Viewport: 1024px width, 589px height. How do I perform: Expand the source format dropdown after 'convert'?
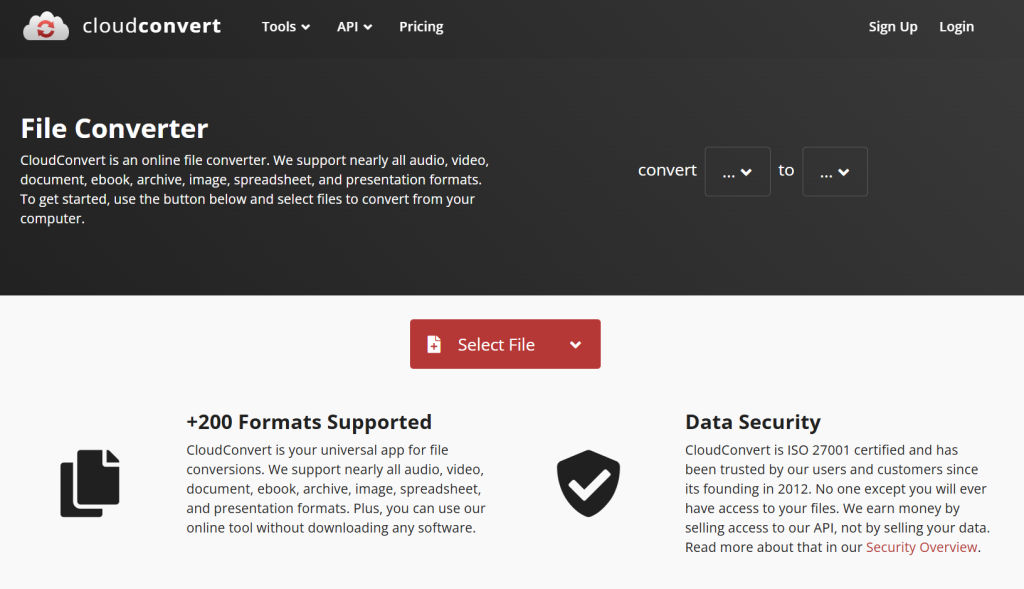point(737,172)
